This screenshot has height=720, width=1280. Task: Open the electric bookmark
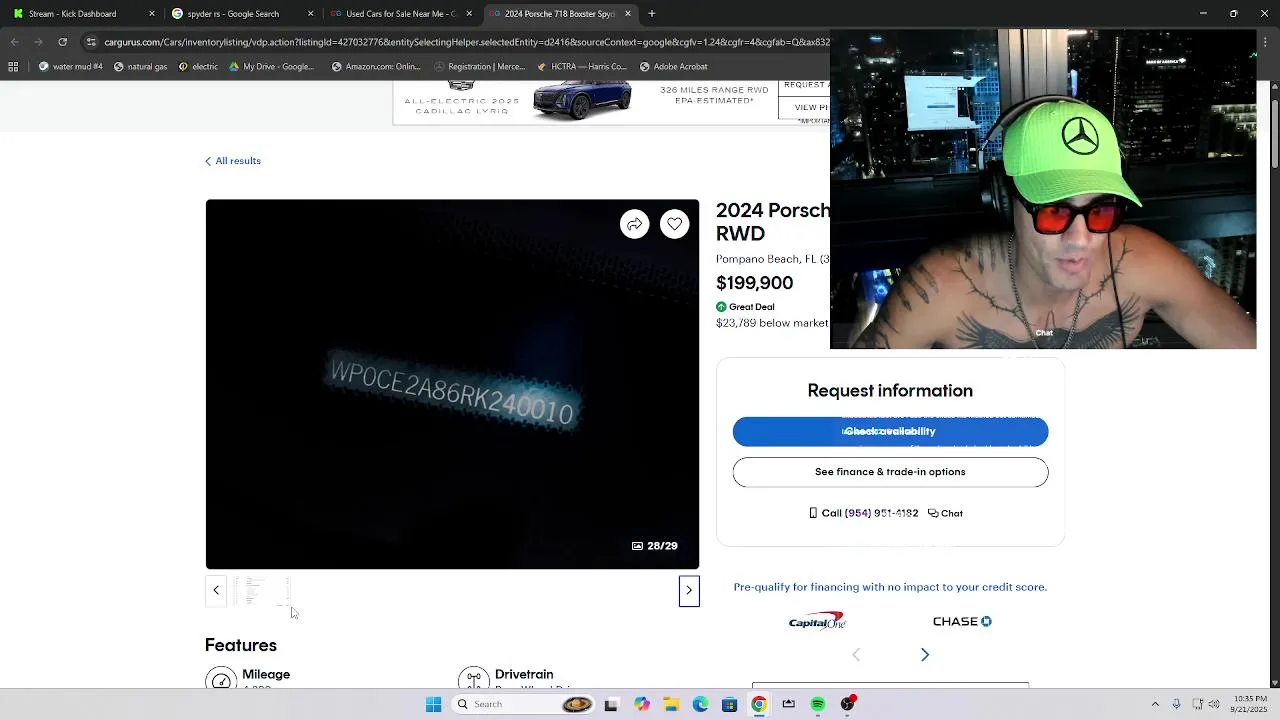pyautogui.click(x=198, y=67)
